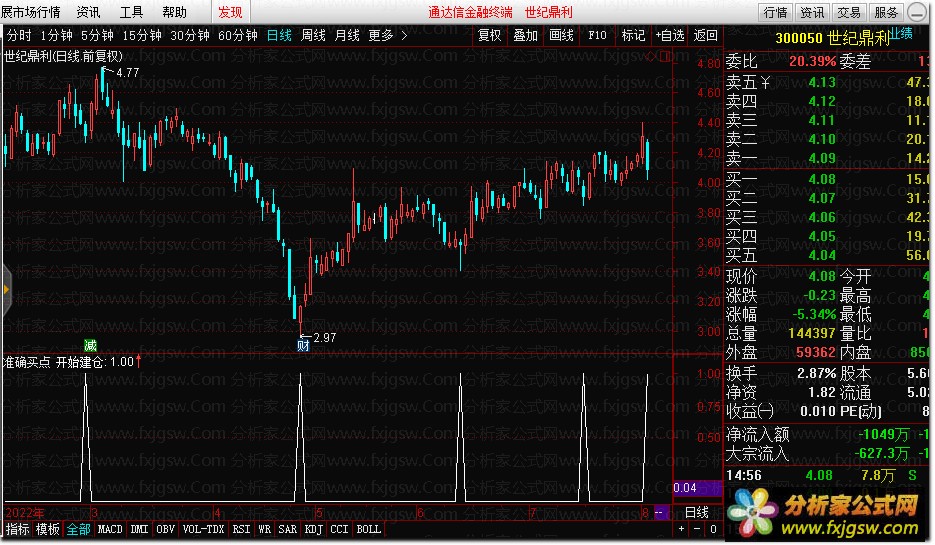Open the 工具 menu

(131, 12)
